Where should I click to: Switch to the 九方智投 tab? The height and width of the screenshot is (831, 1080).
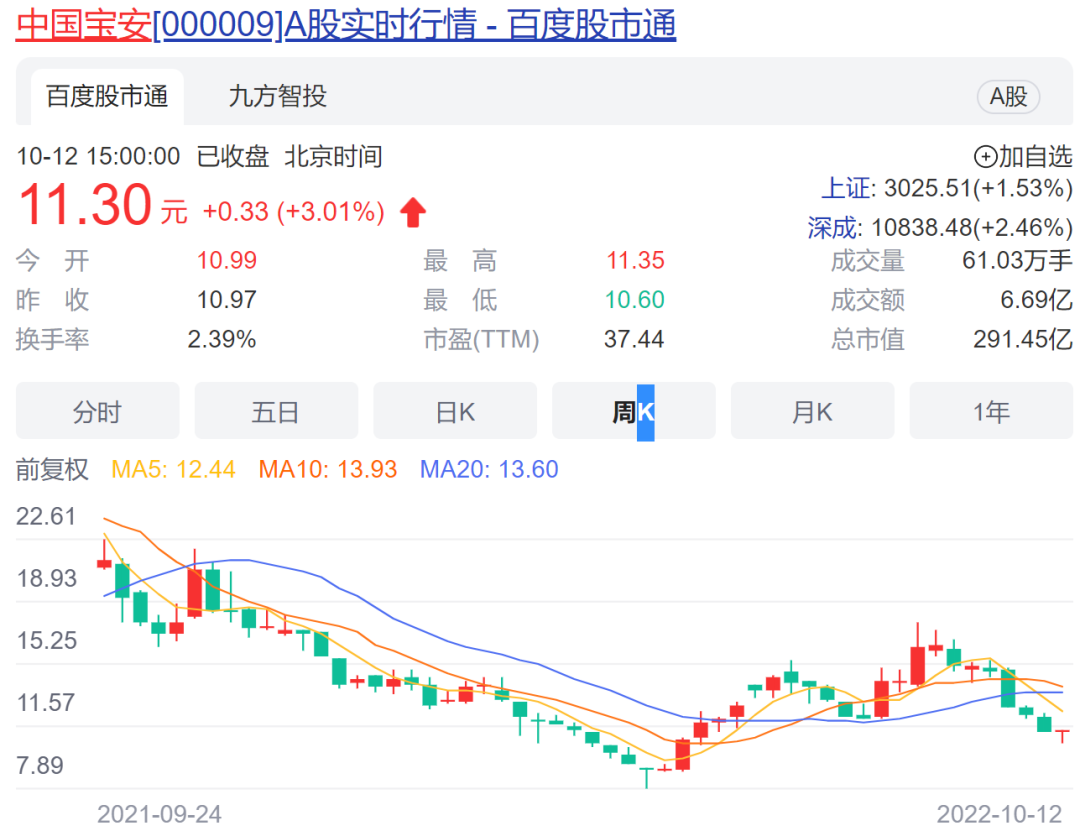pyautogui.click(x=277, y=96)
